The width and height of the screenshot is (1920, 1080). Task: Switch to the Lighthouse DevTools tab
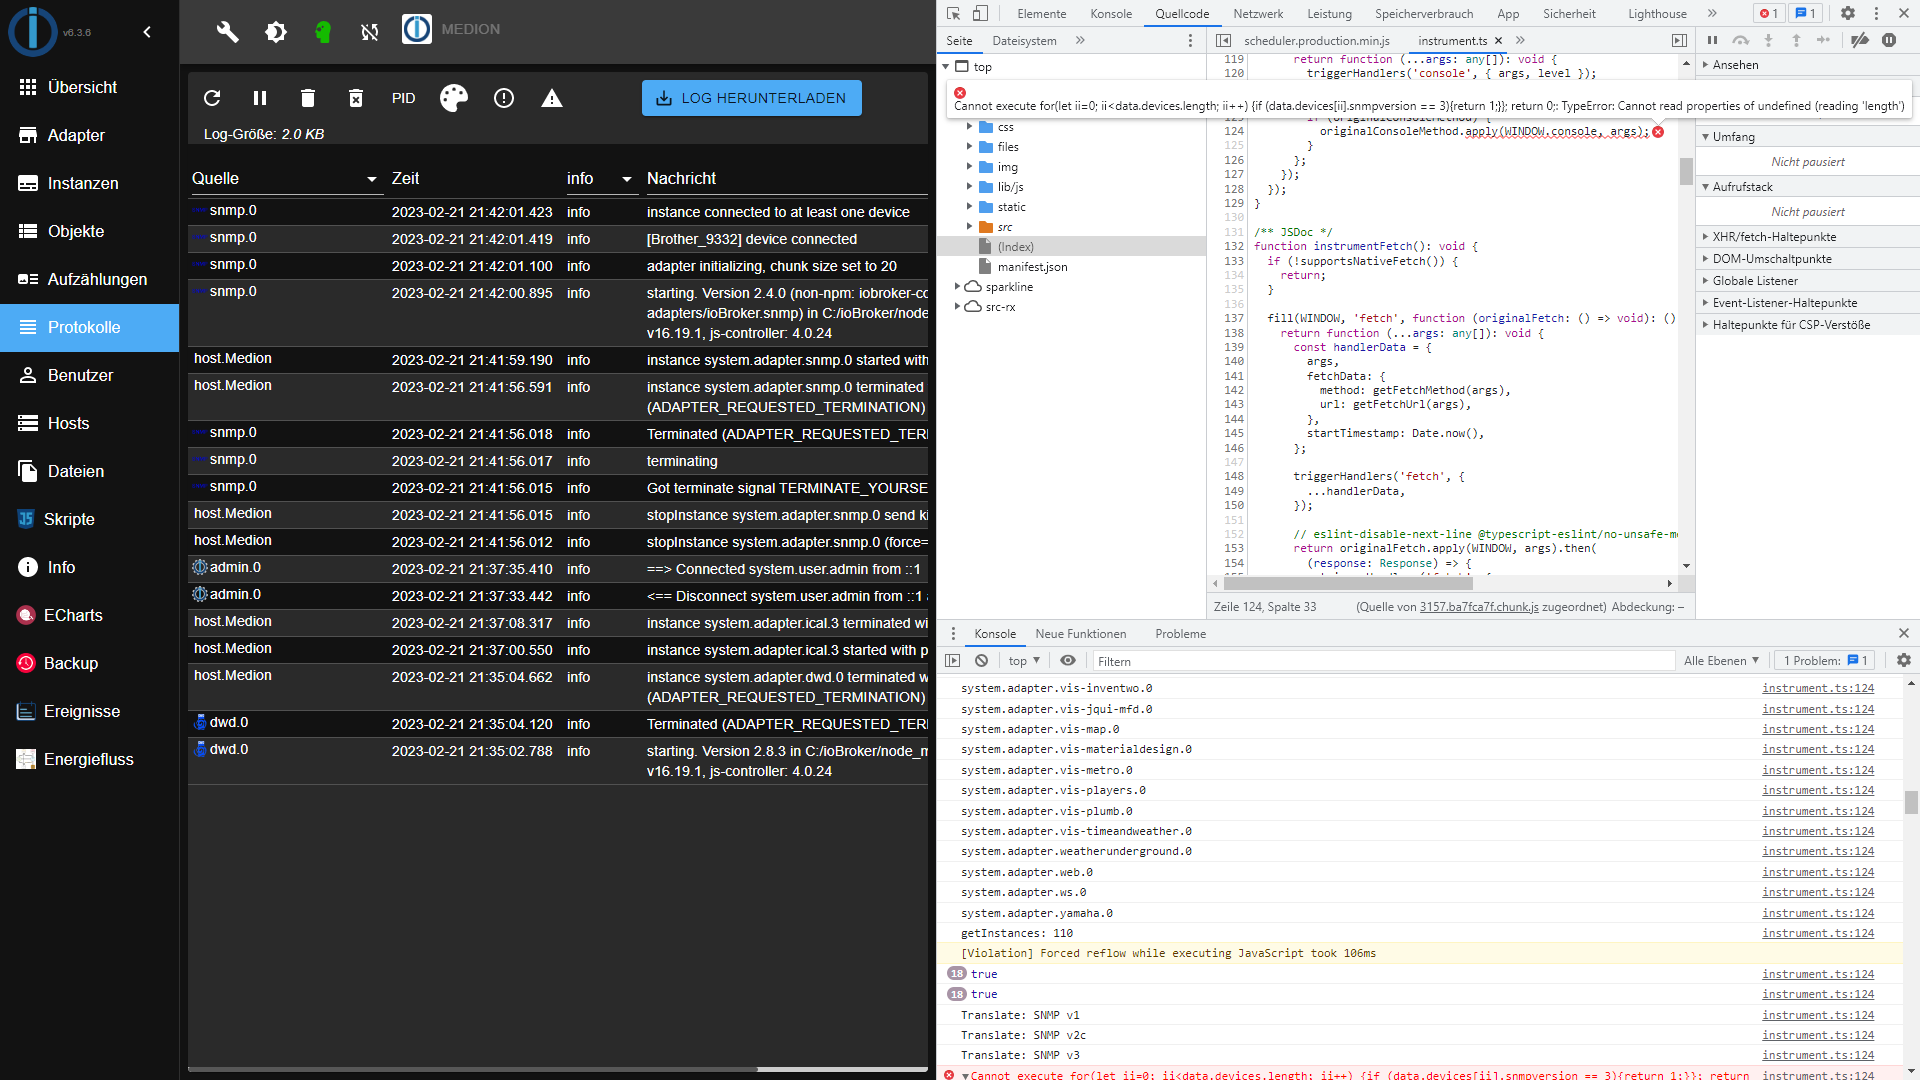click(x=1657, y=13)
